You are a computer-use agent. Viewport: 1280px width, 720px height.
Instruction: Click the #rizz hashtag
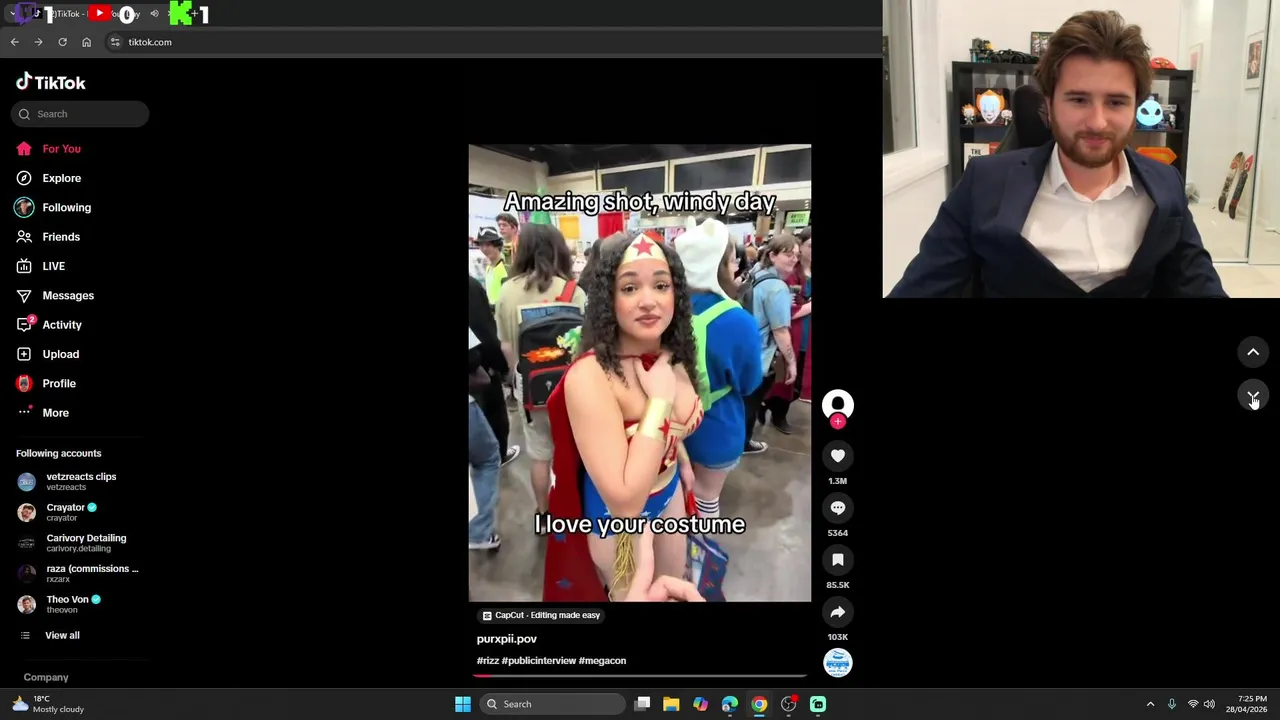click(488, 661)
